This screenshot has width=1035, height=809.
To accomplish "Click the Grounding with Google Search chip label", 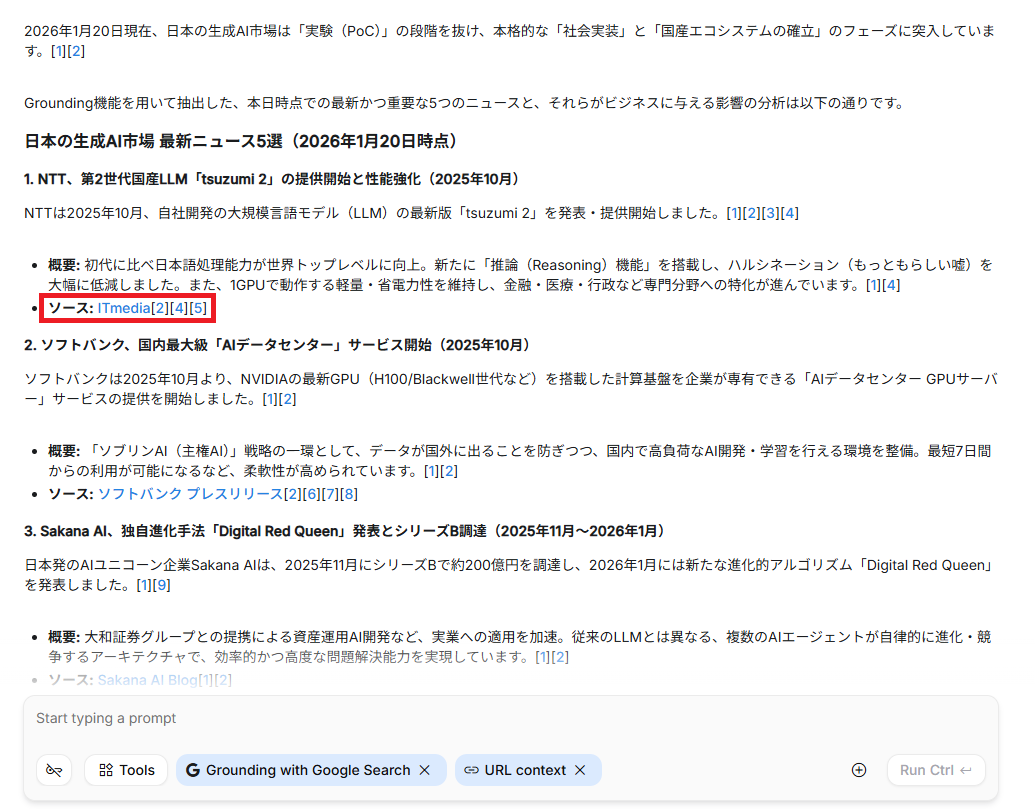I will [308, 770].
